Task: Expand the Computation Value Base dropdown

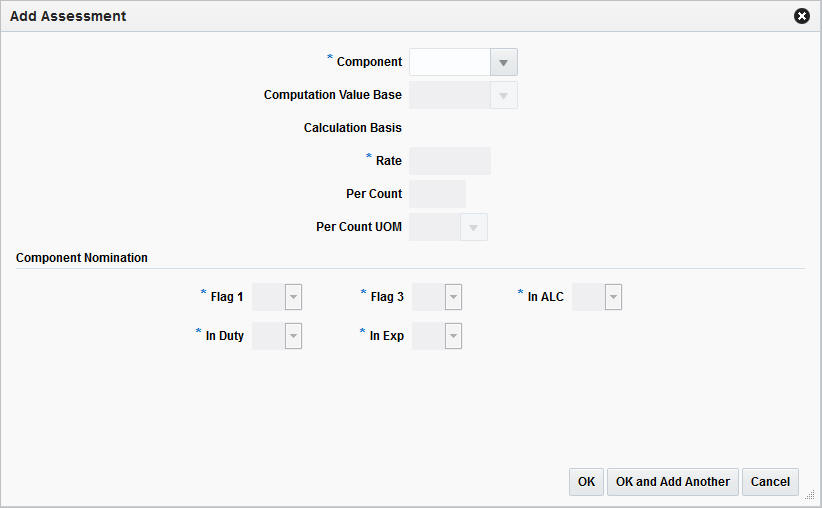Action: 504,96
